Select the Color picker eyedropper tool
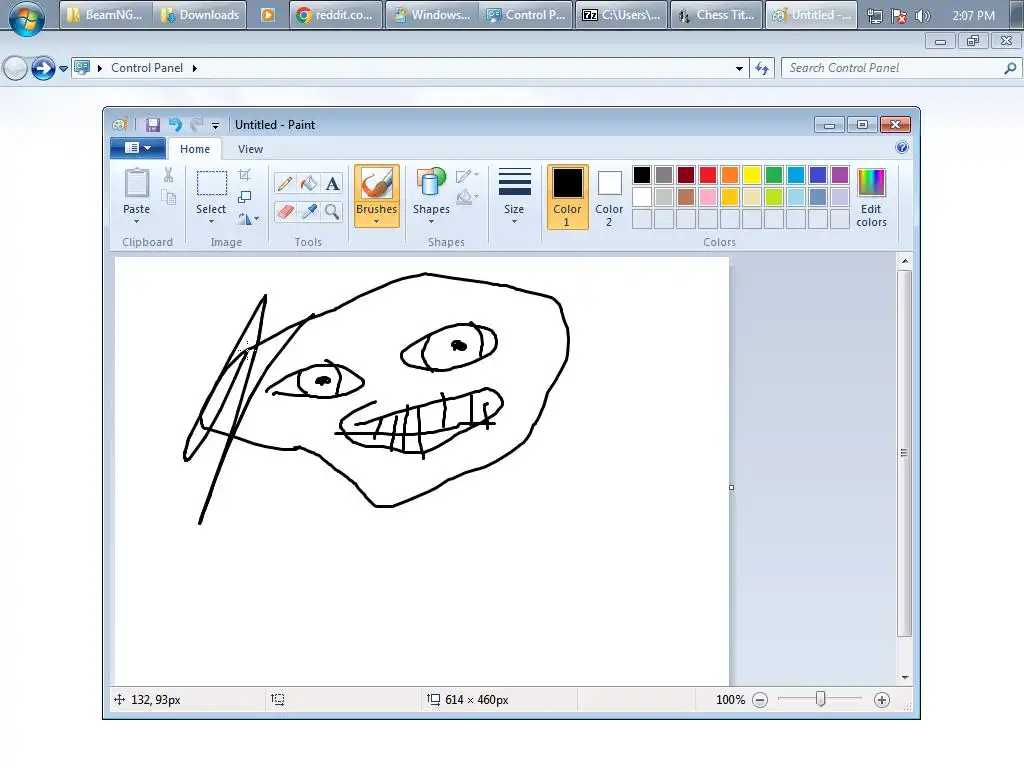 (x=309, y=212)
